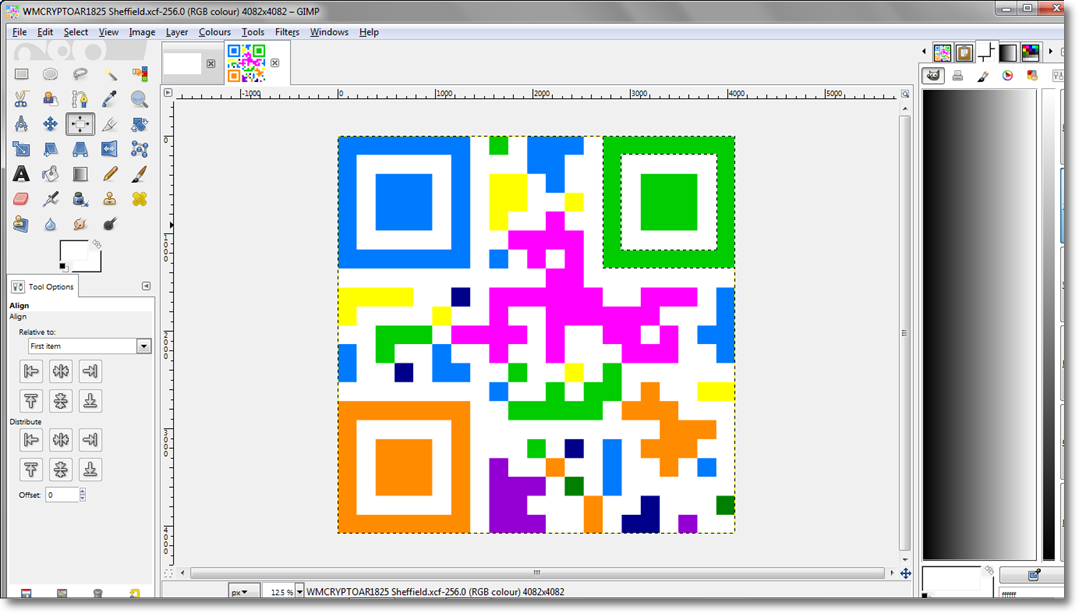
Task: Pick the Dodge/Burn tool
Action: click(x=110, y=224)
